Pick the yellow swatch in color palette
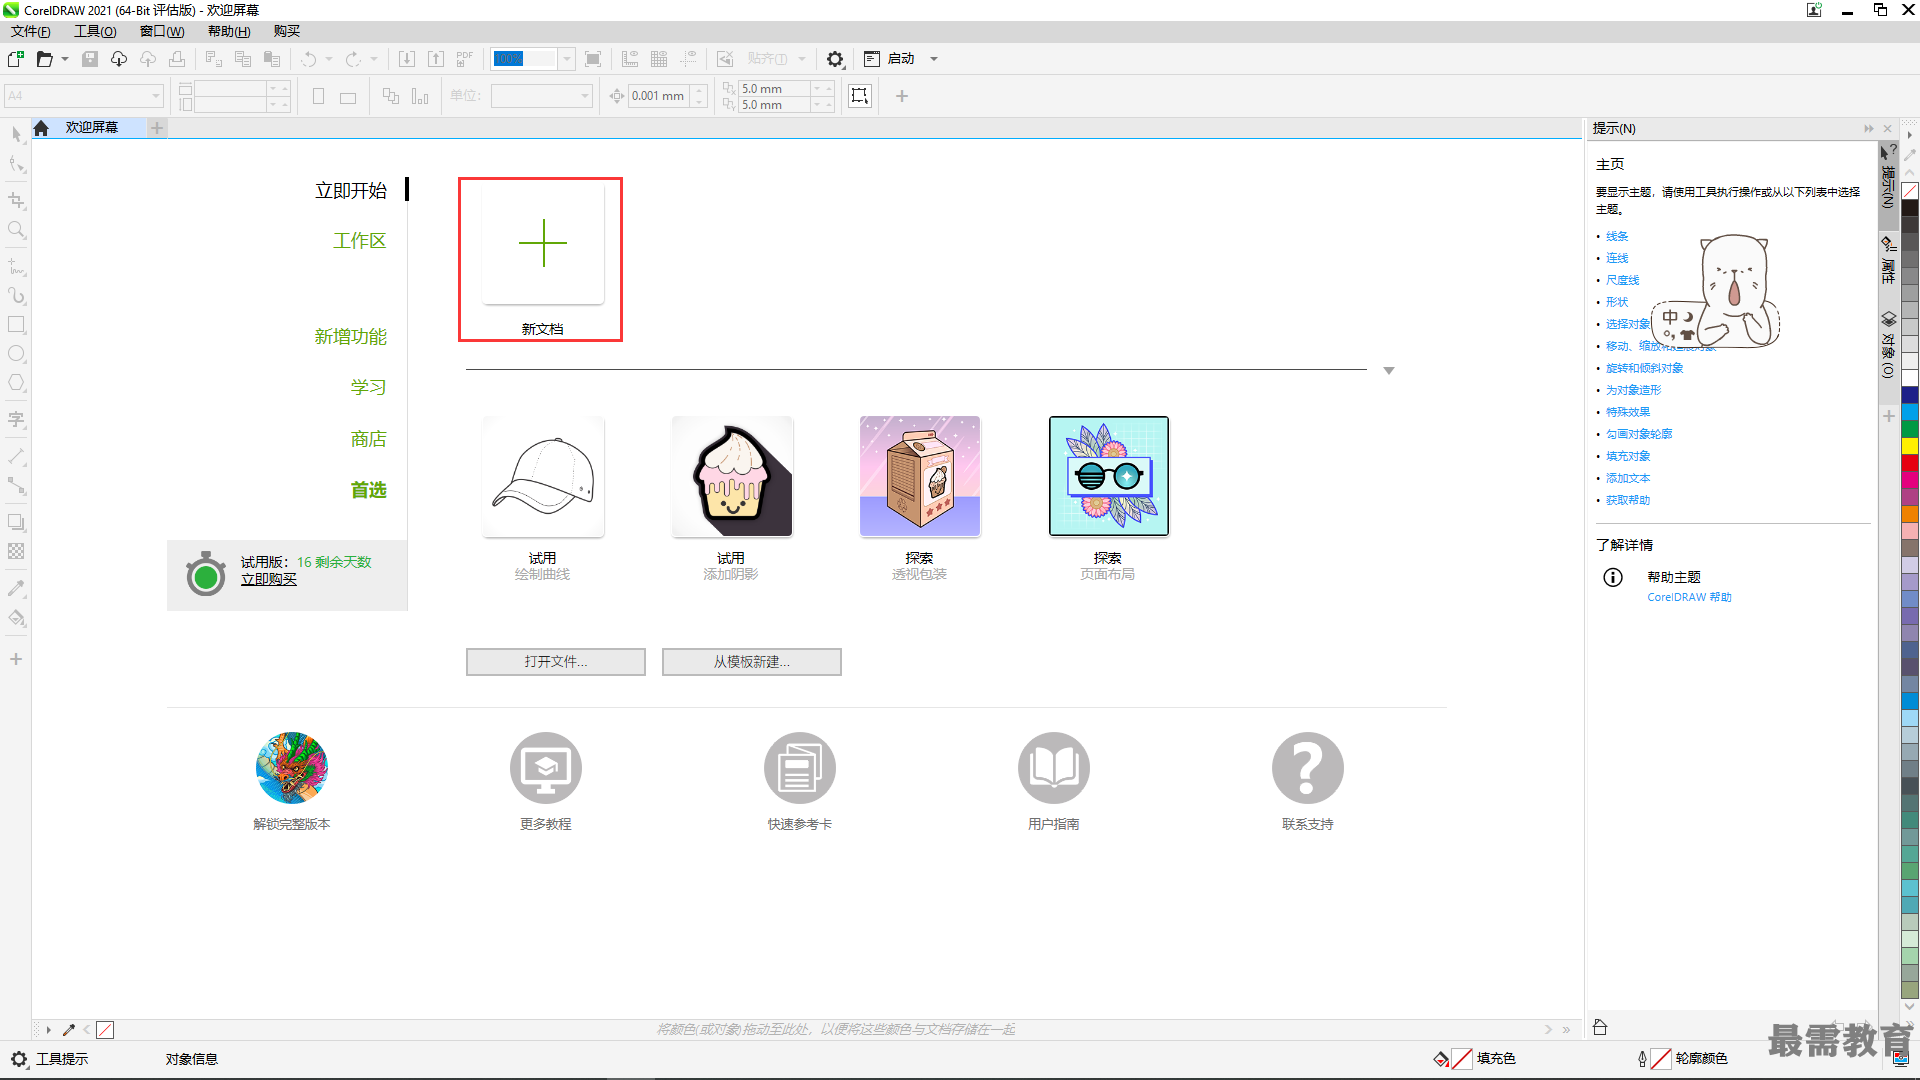Image resolution: width=1920 pixels, height=1080 pixels. coord(1910,446)
